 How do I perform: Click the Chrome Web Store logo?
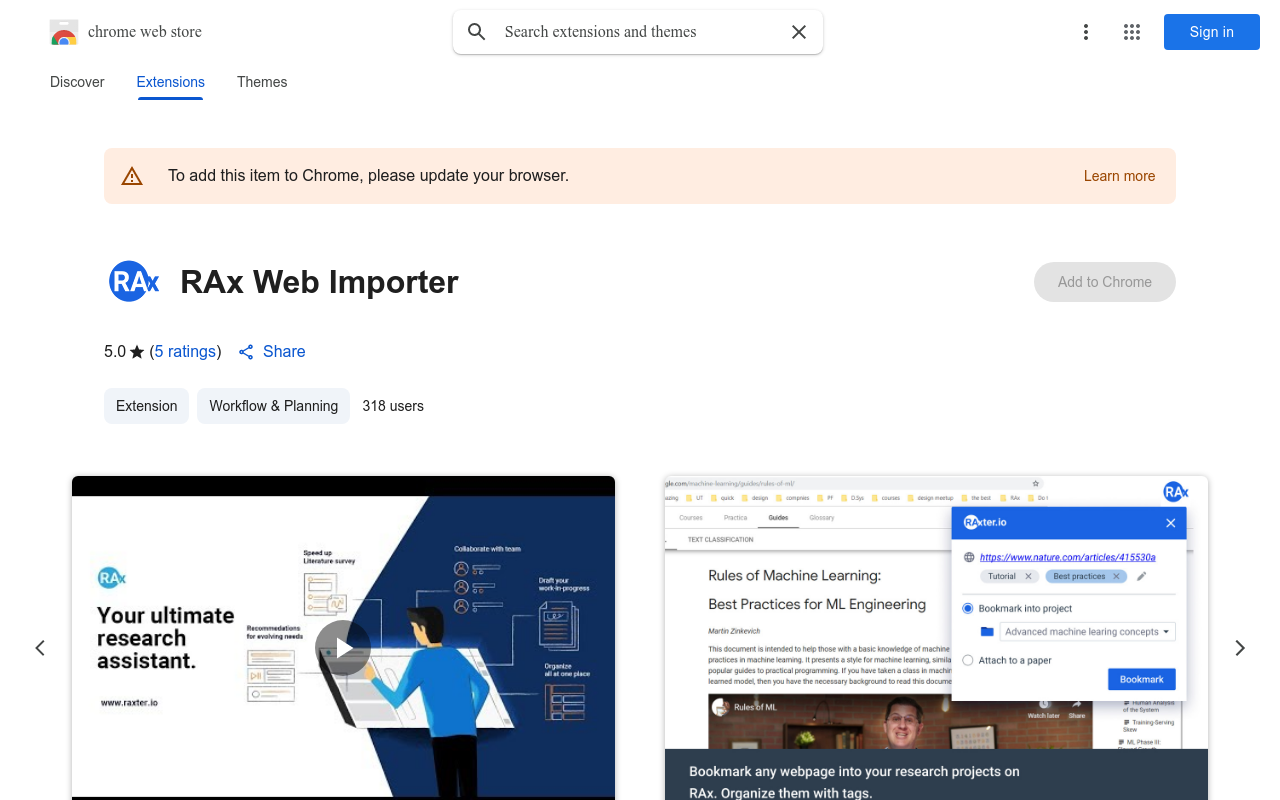coord(64,32)
